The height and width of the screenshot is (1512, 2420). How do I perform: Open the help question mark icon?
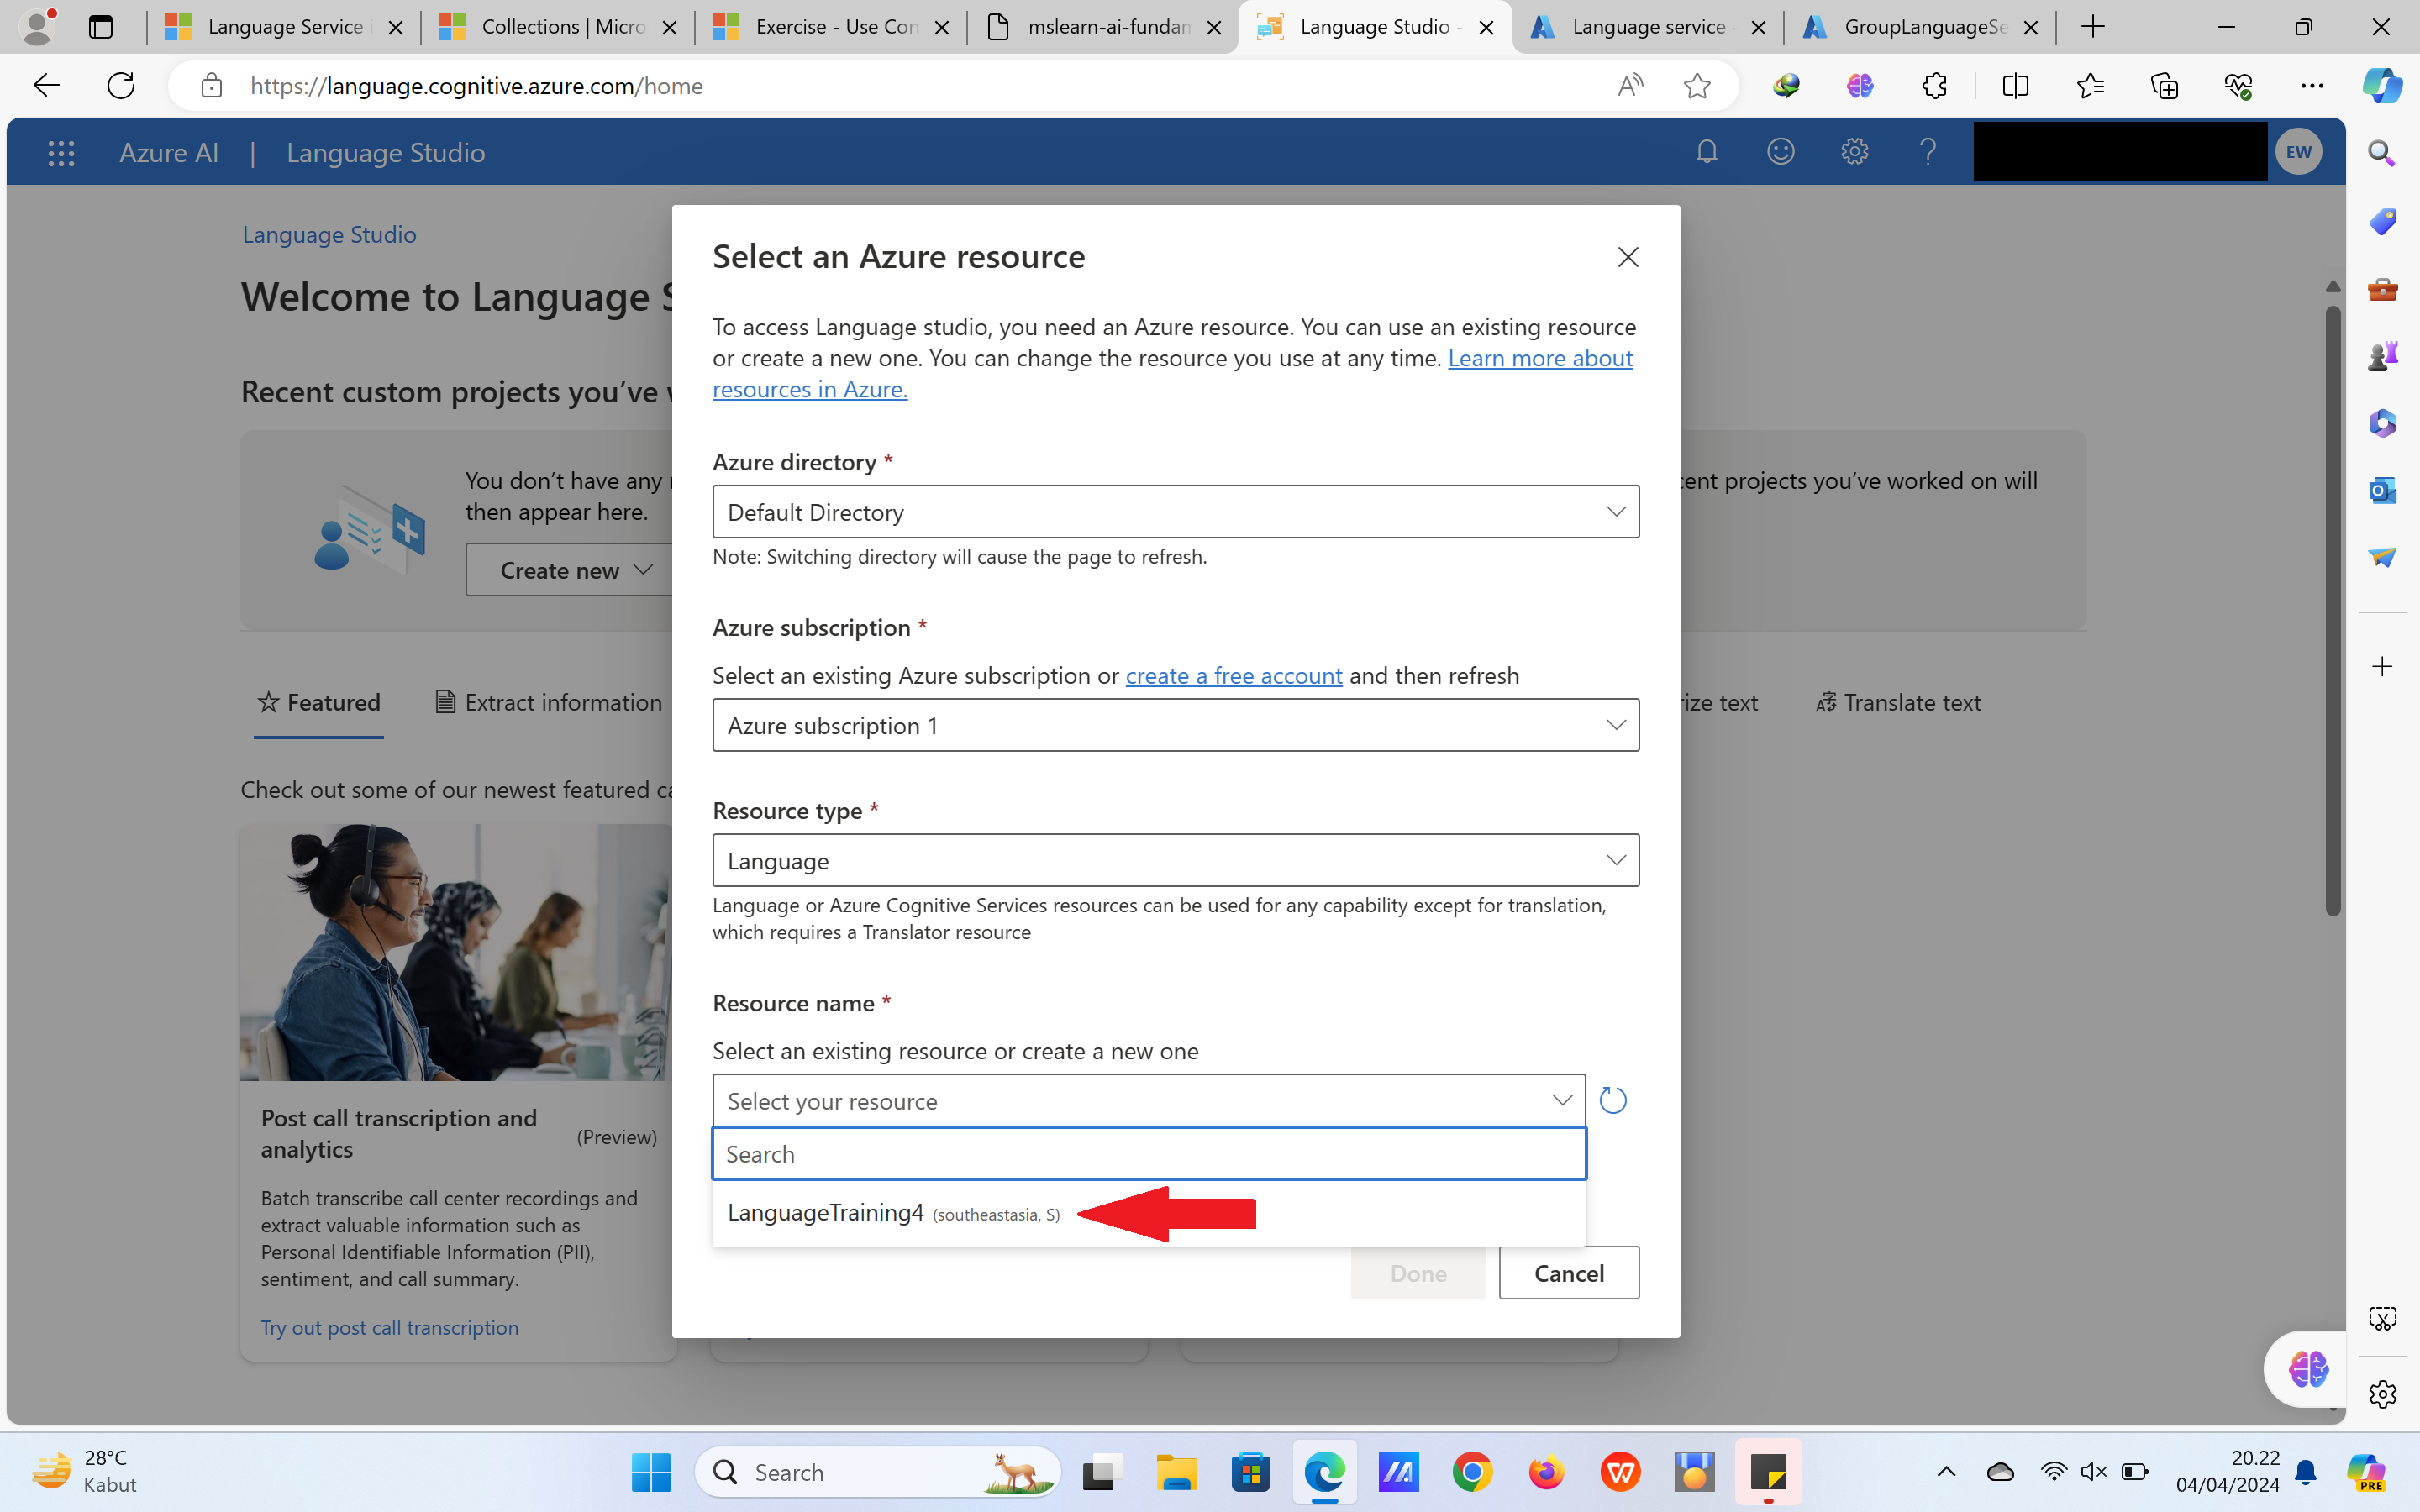[x=1928, y=152]
